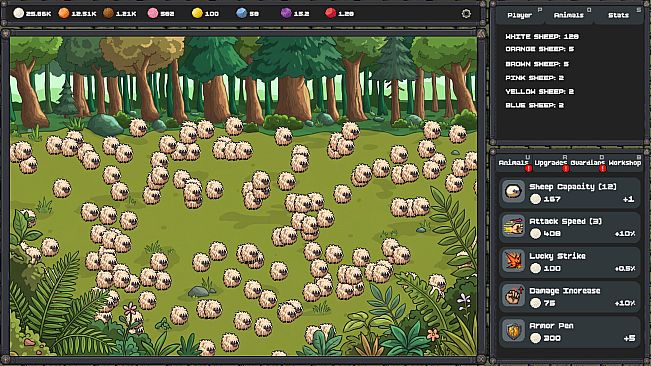Viewport: 651px width, 366px height.
Task: Click the white wool currency icon
Action: coord(19,13)
